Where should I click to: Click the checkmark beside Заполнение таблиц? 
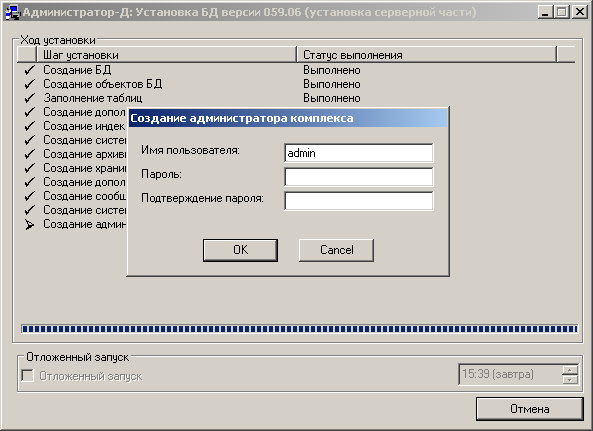pyautogui.click(x=29, y=98)
